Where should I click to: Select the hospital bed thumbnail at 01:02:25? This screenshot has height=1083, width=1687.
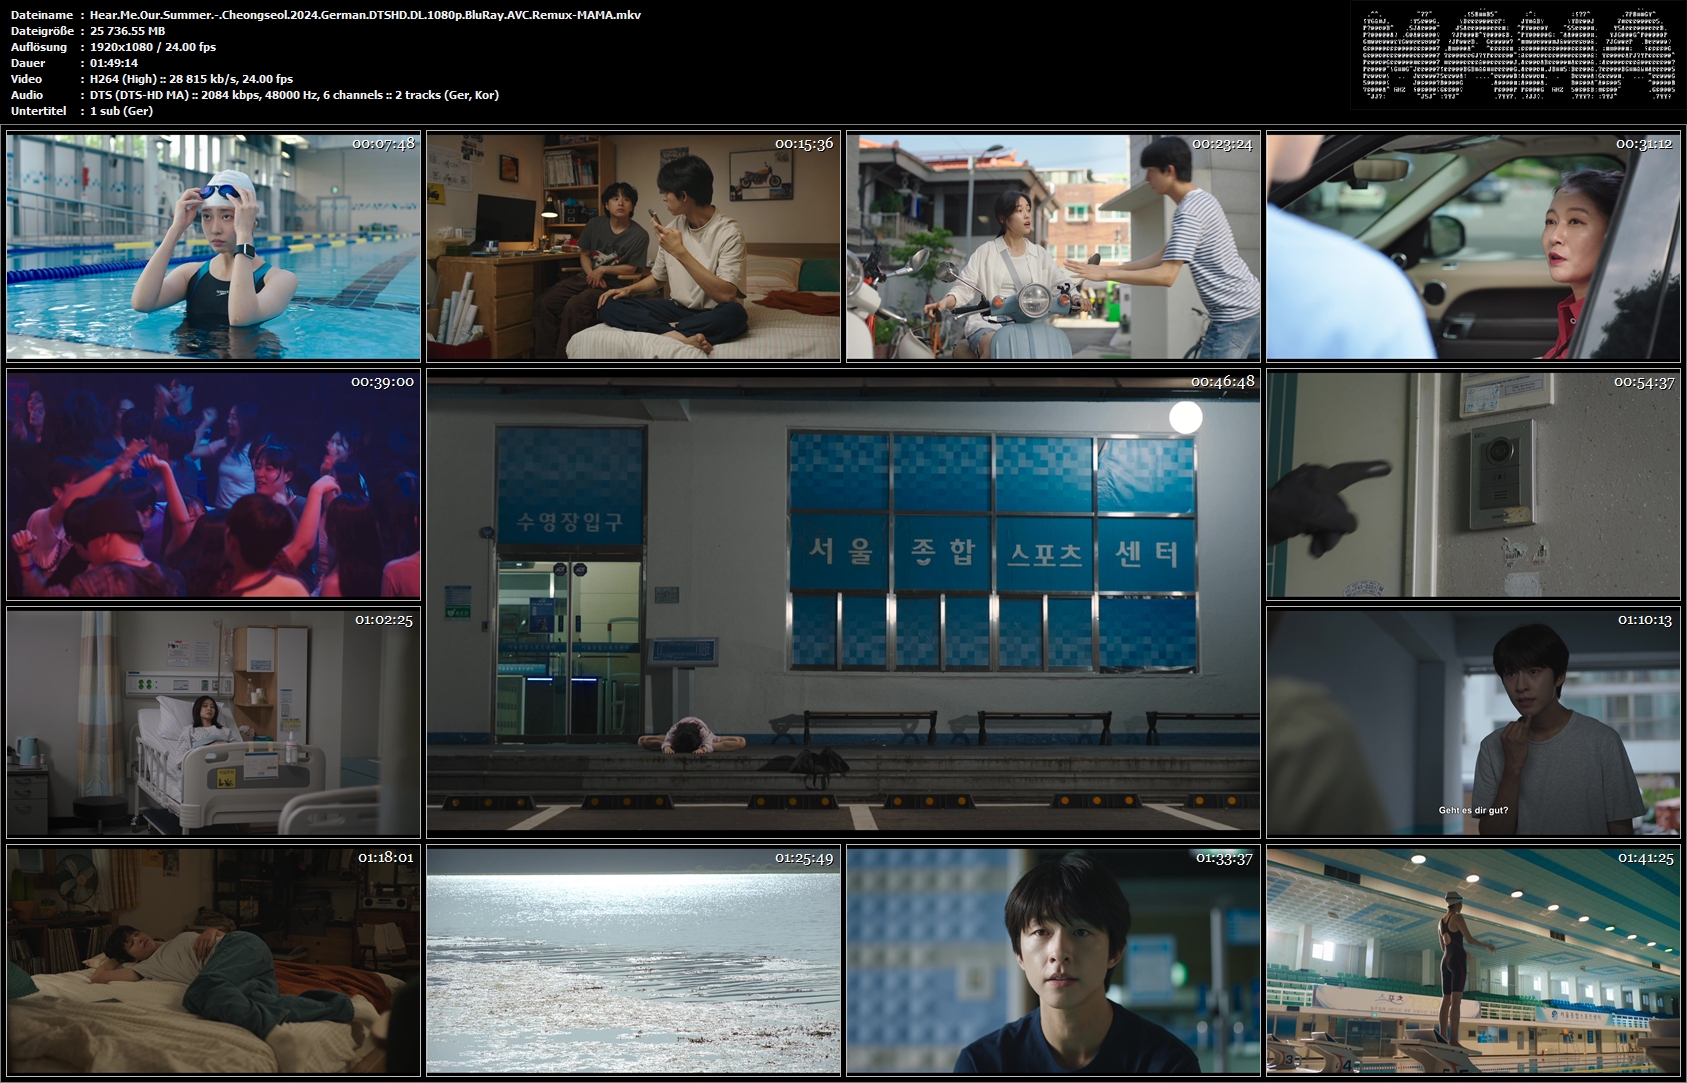213,722
